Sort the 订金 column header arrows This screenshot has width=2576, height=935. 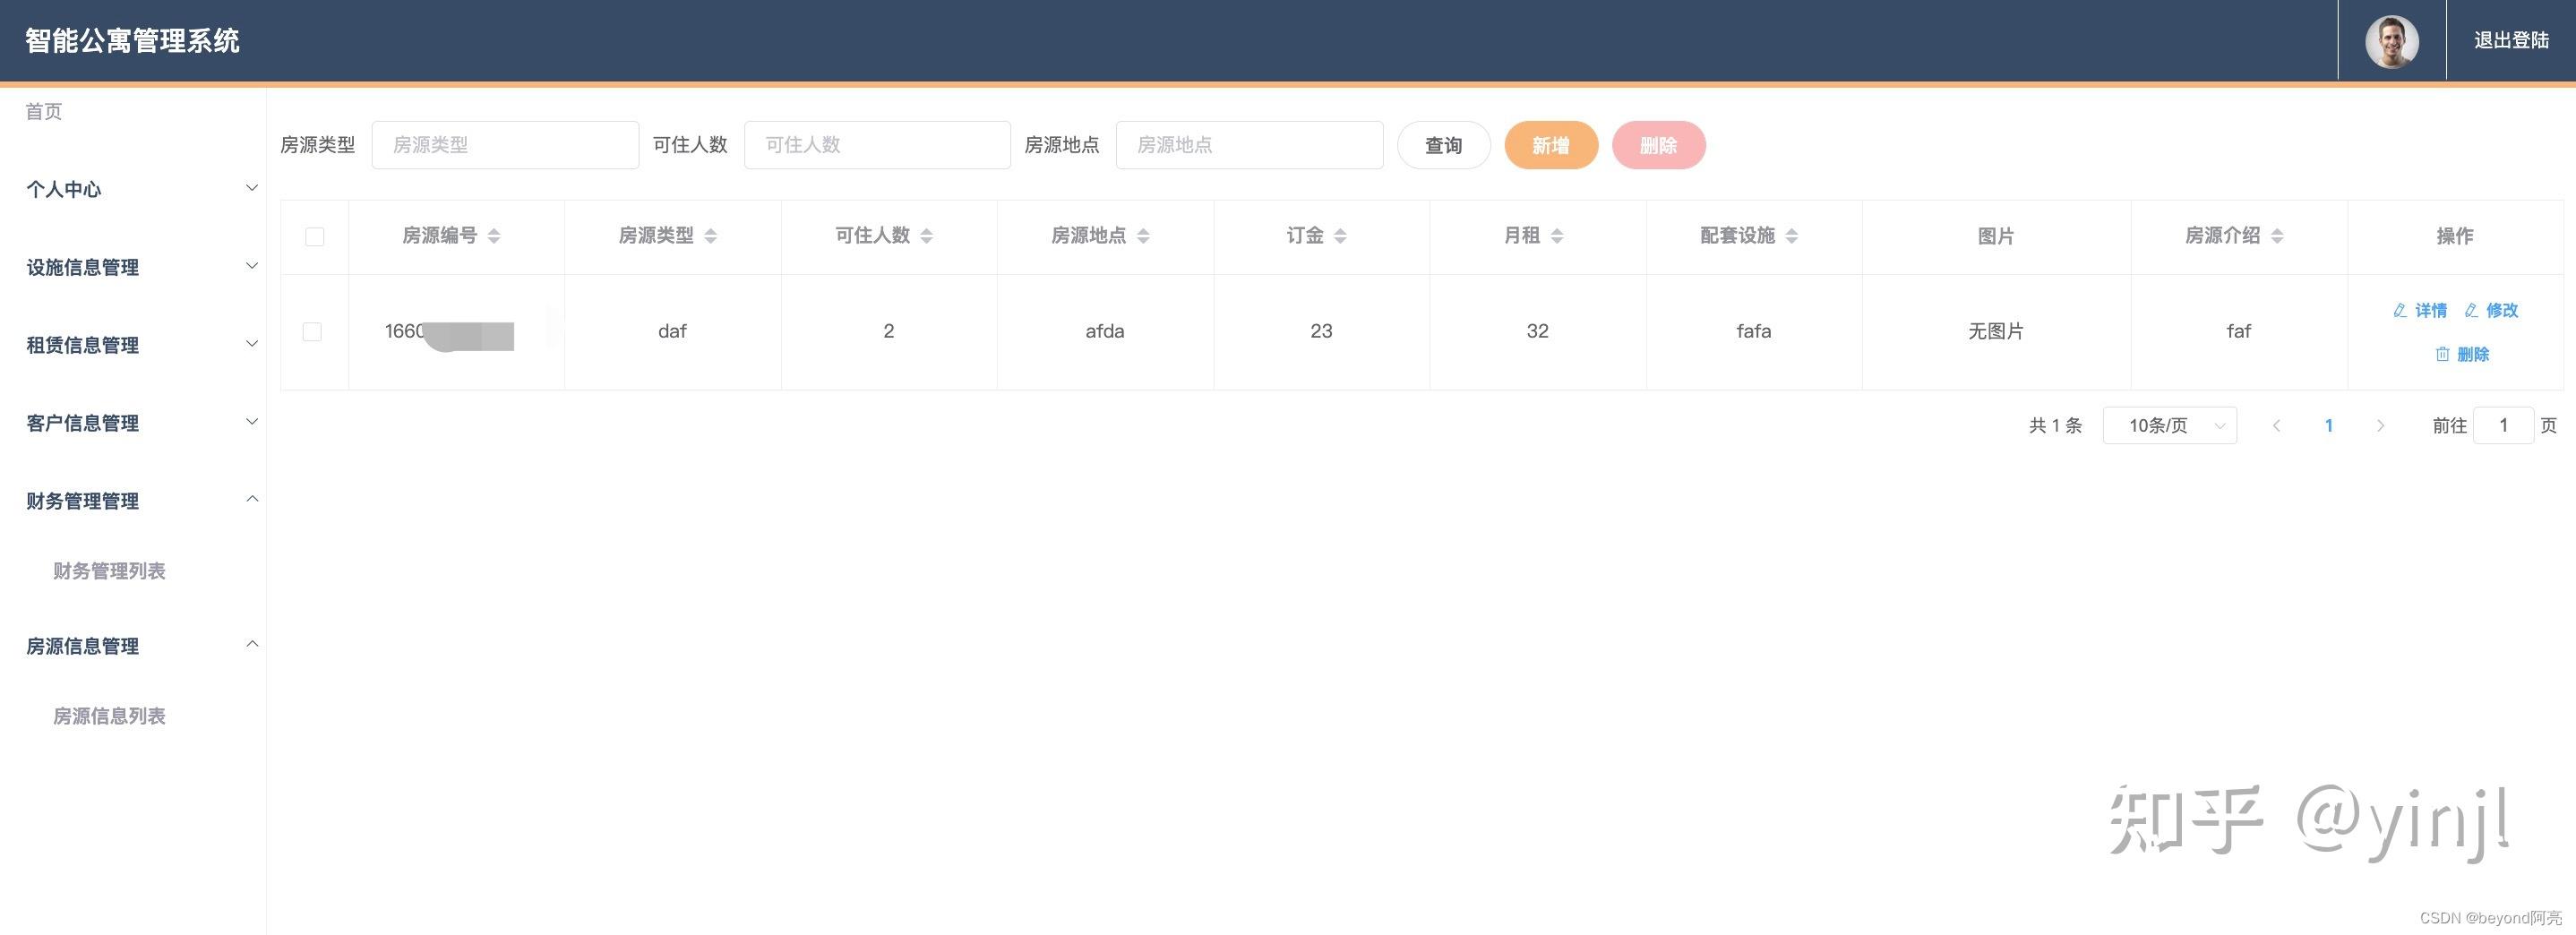(x=1341, y=236)
